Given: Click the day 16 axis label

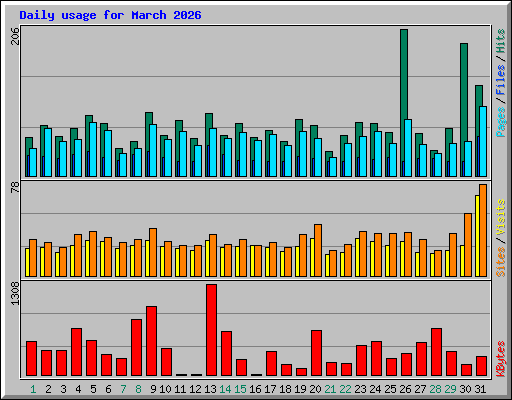Looking at the screenshot, I should pyautogui.click(x=255, y=389).
